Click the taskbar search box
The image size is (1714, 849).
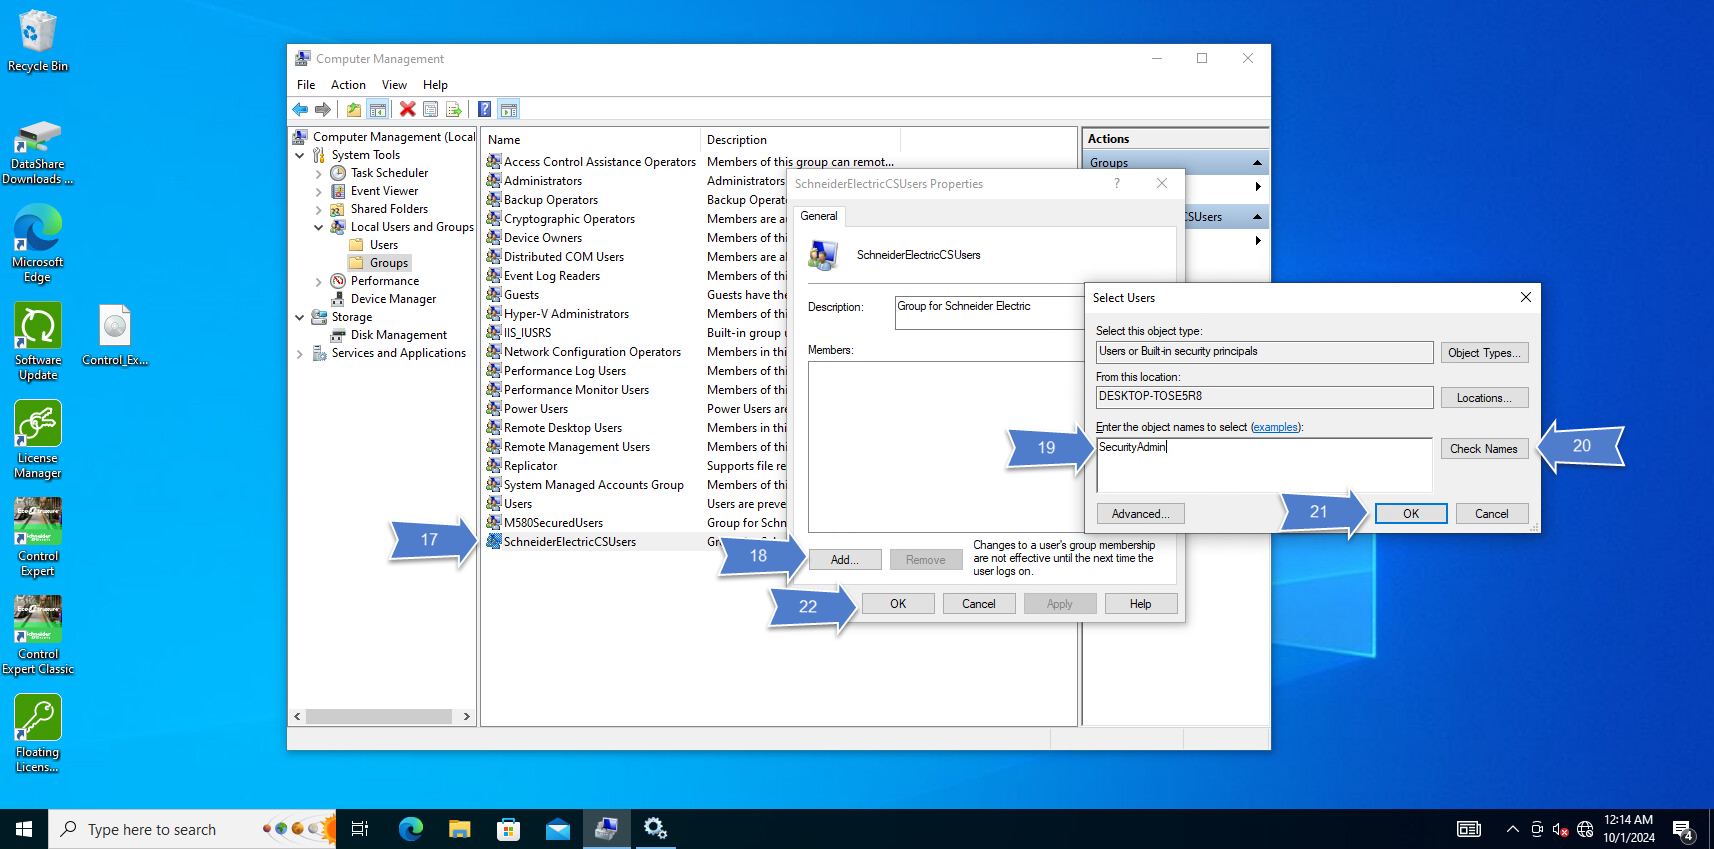click(x=193, y=829)
